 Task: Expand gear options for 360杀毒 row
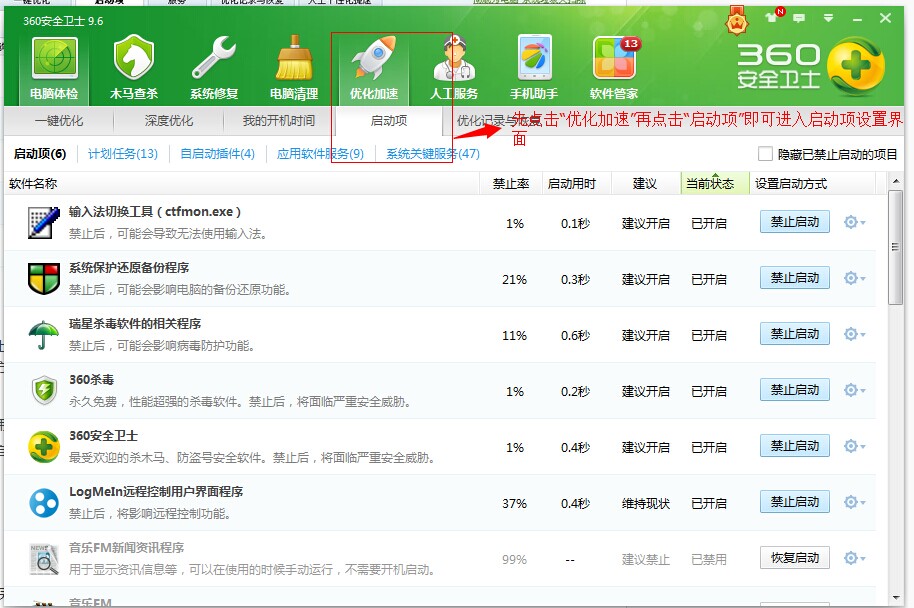coord(854,390)
